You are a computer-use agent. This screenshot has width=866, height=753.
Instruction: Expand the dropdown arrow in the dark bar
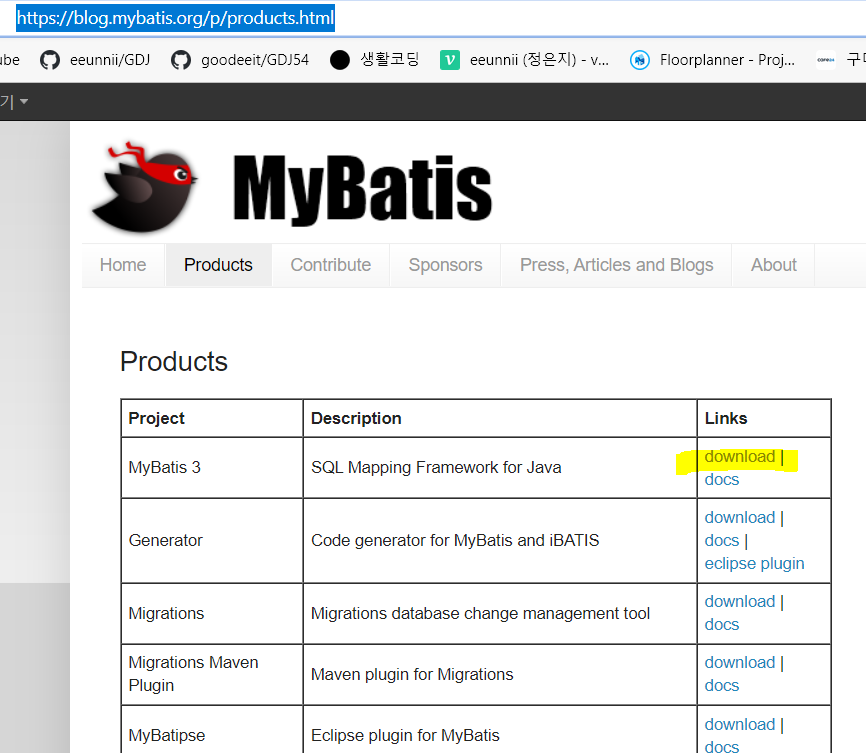point(24,101)
